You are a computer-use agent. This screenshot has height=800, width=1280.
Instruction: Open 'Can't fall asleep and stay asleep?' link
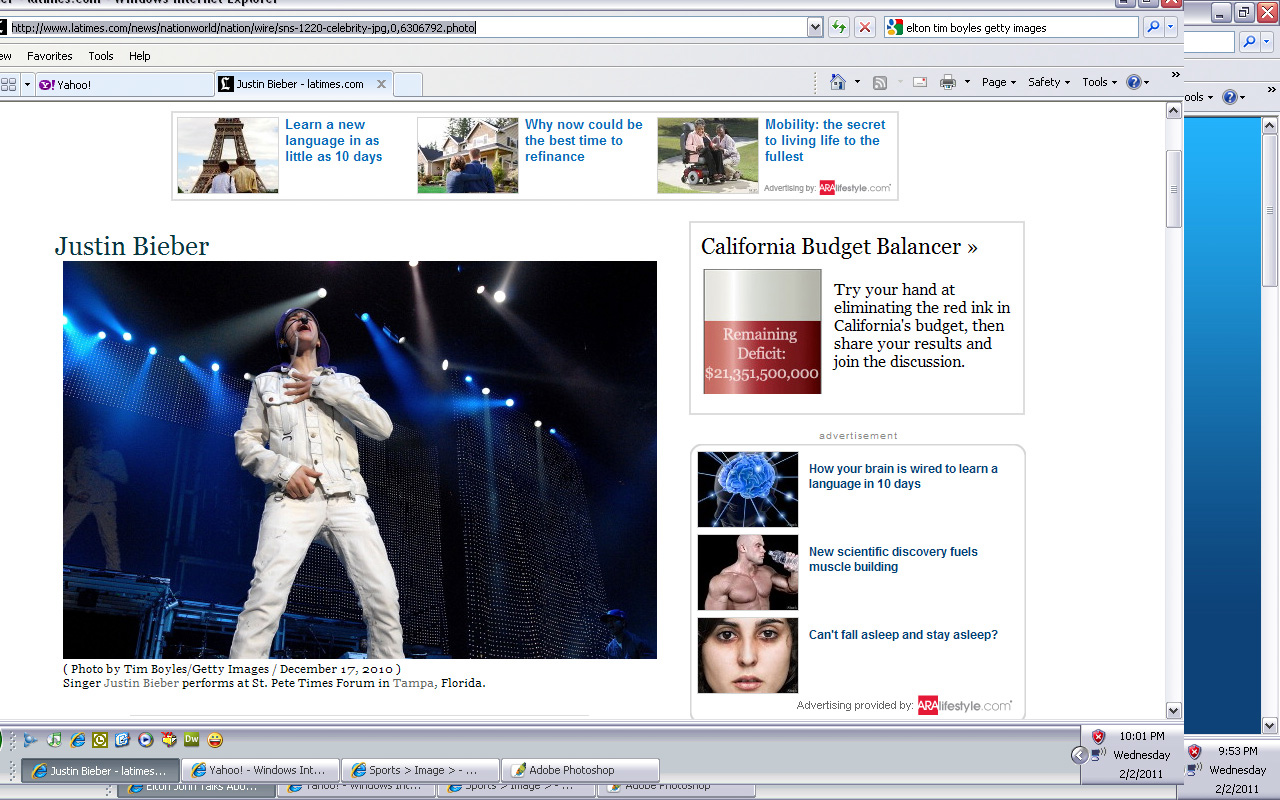903,635
